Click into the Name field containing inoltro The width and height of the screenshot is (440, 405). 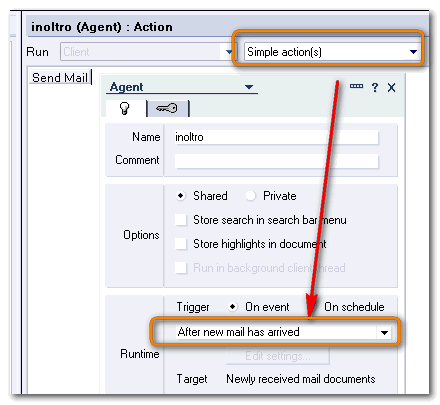pyautogui.click(x=277, y=137)
